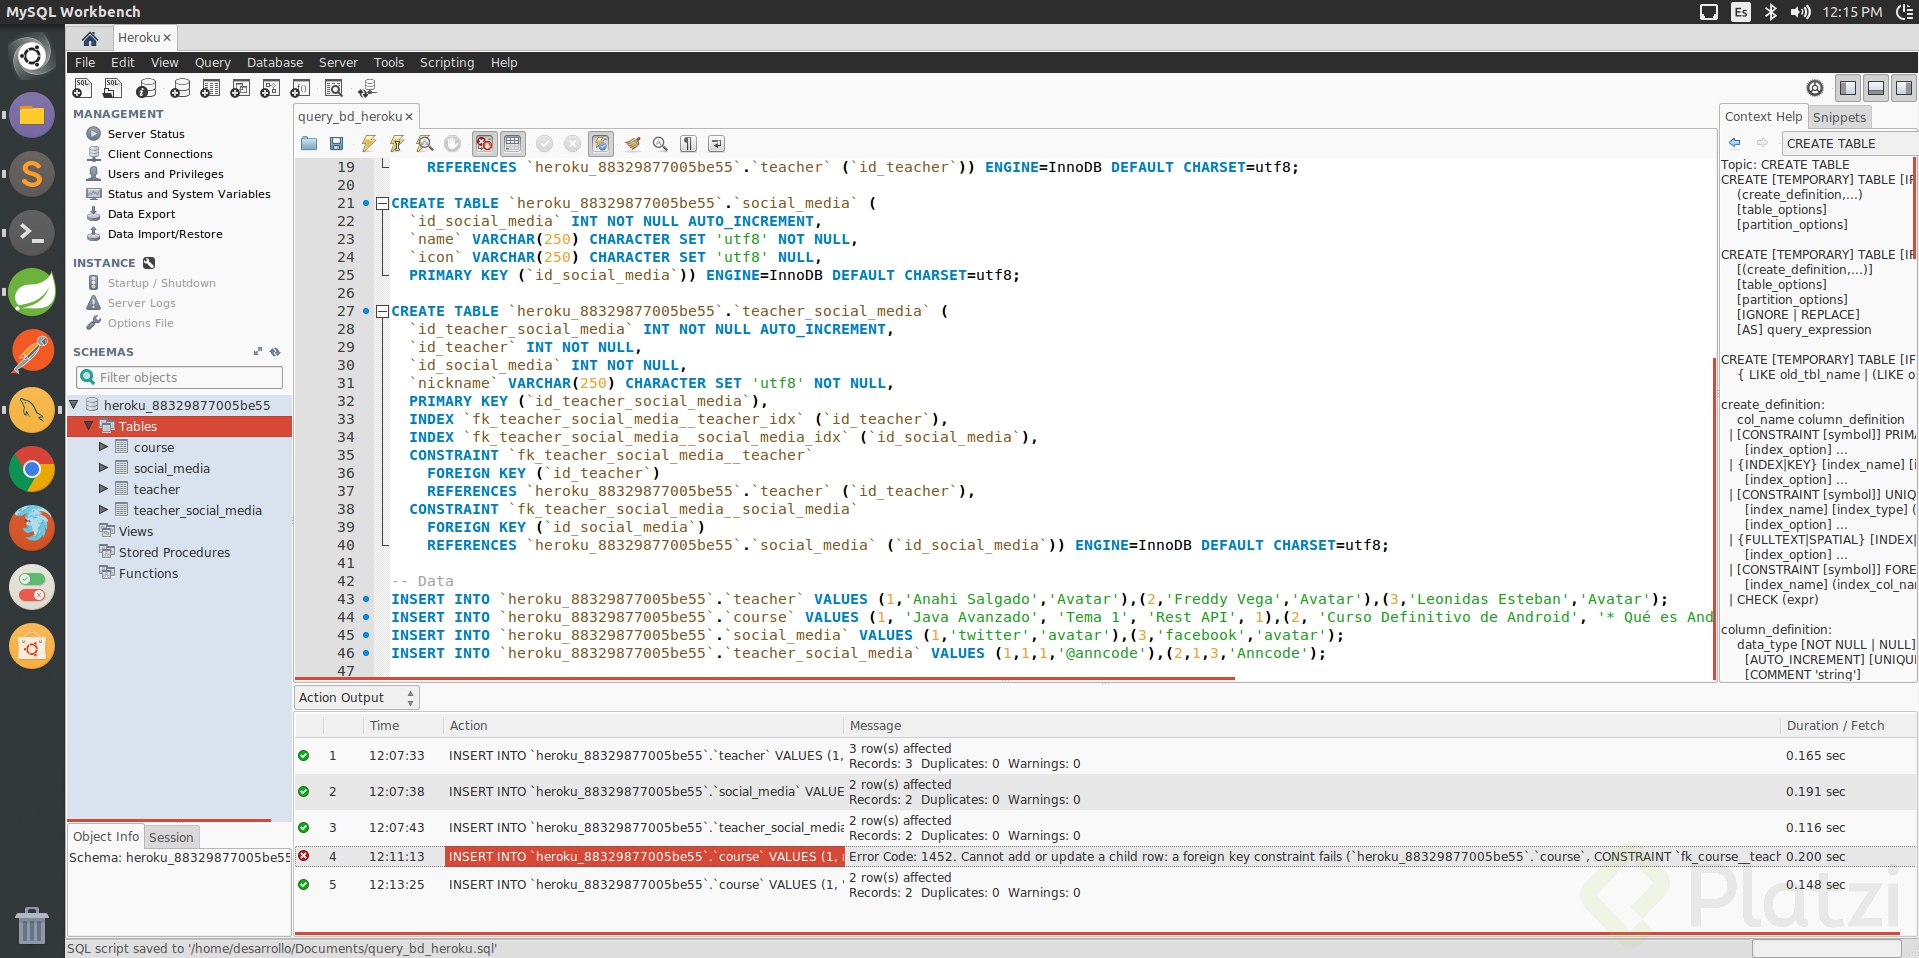1919x958 pixels.
Task: Toggle invisible characters display (pilcrow icon)
Action: 688,144
